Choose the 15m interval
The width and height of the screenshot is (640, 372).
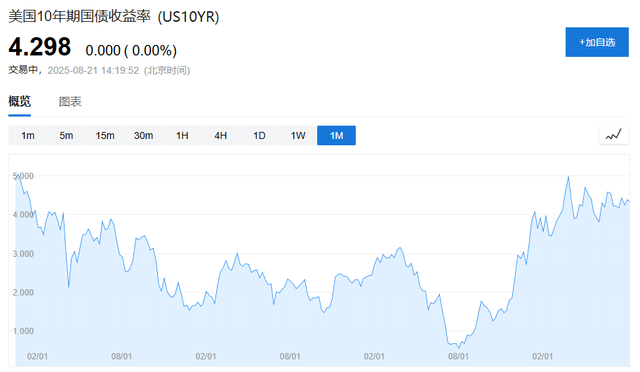105,136
